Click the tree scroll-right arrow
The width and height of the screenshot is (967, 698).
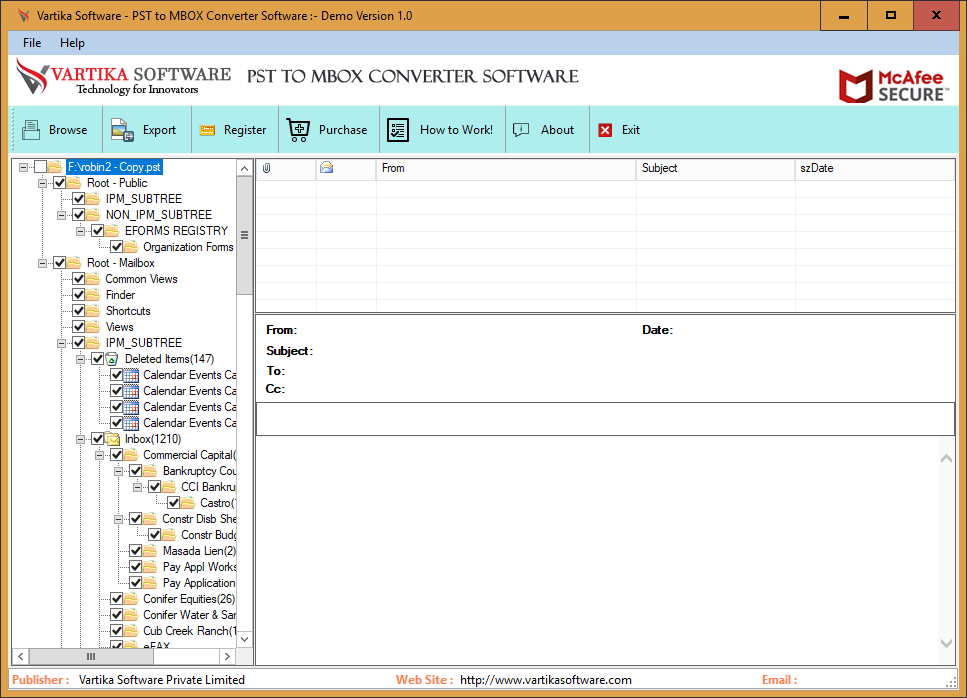click(228, 657)
